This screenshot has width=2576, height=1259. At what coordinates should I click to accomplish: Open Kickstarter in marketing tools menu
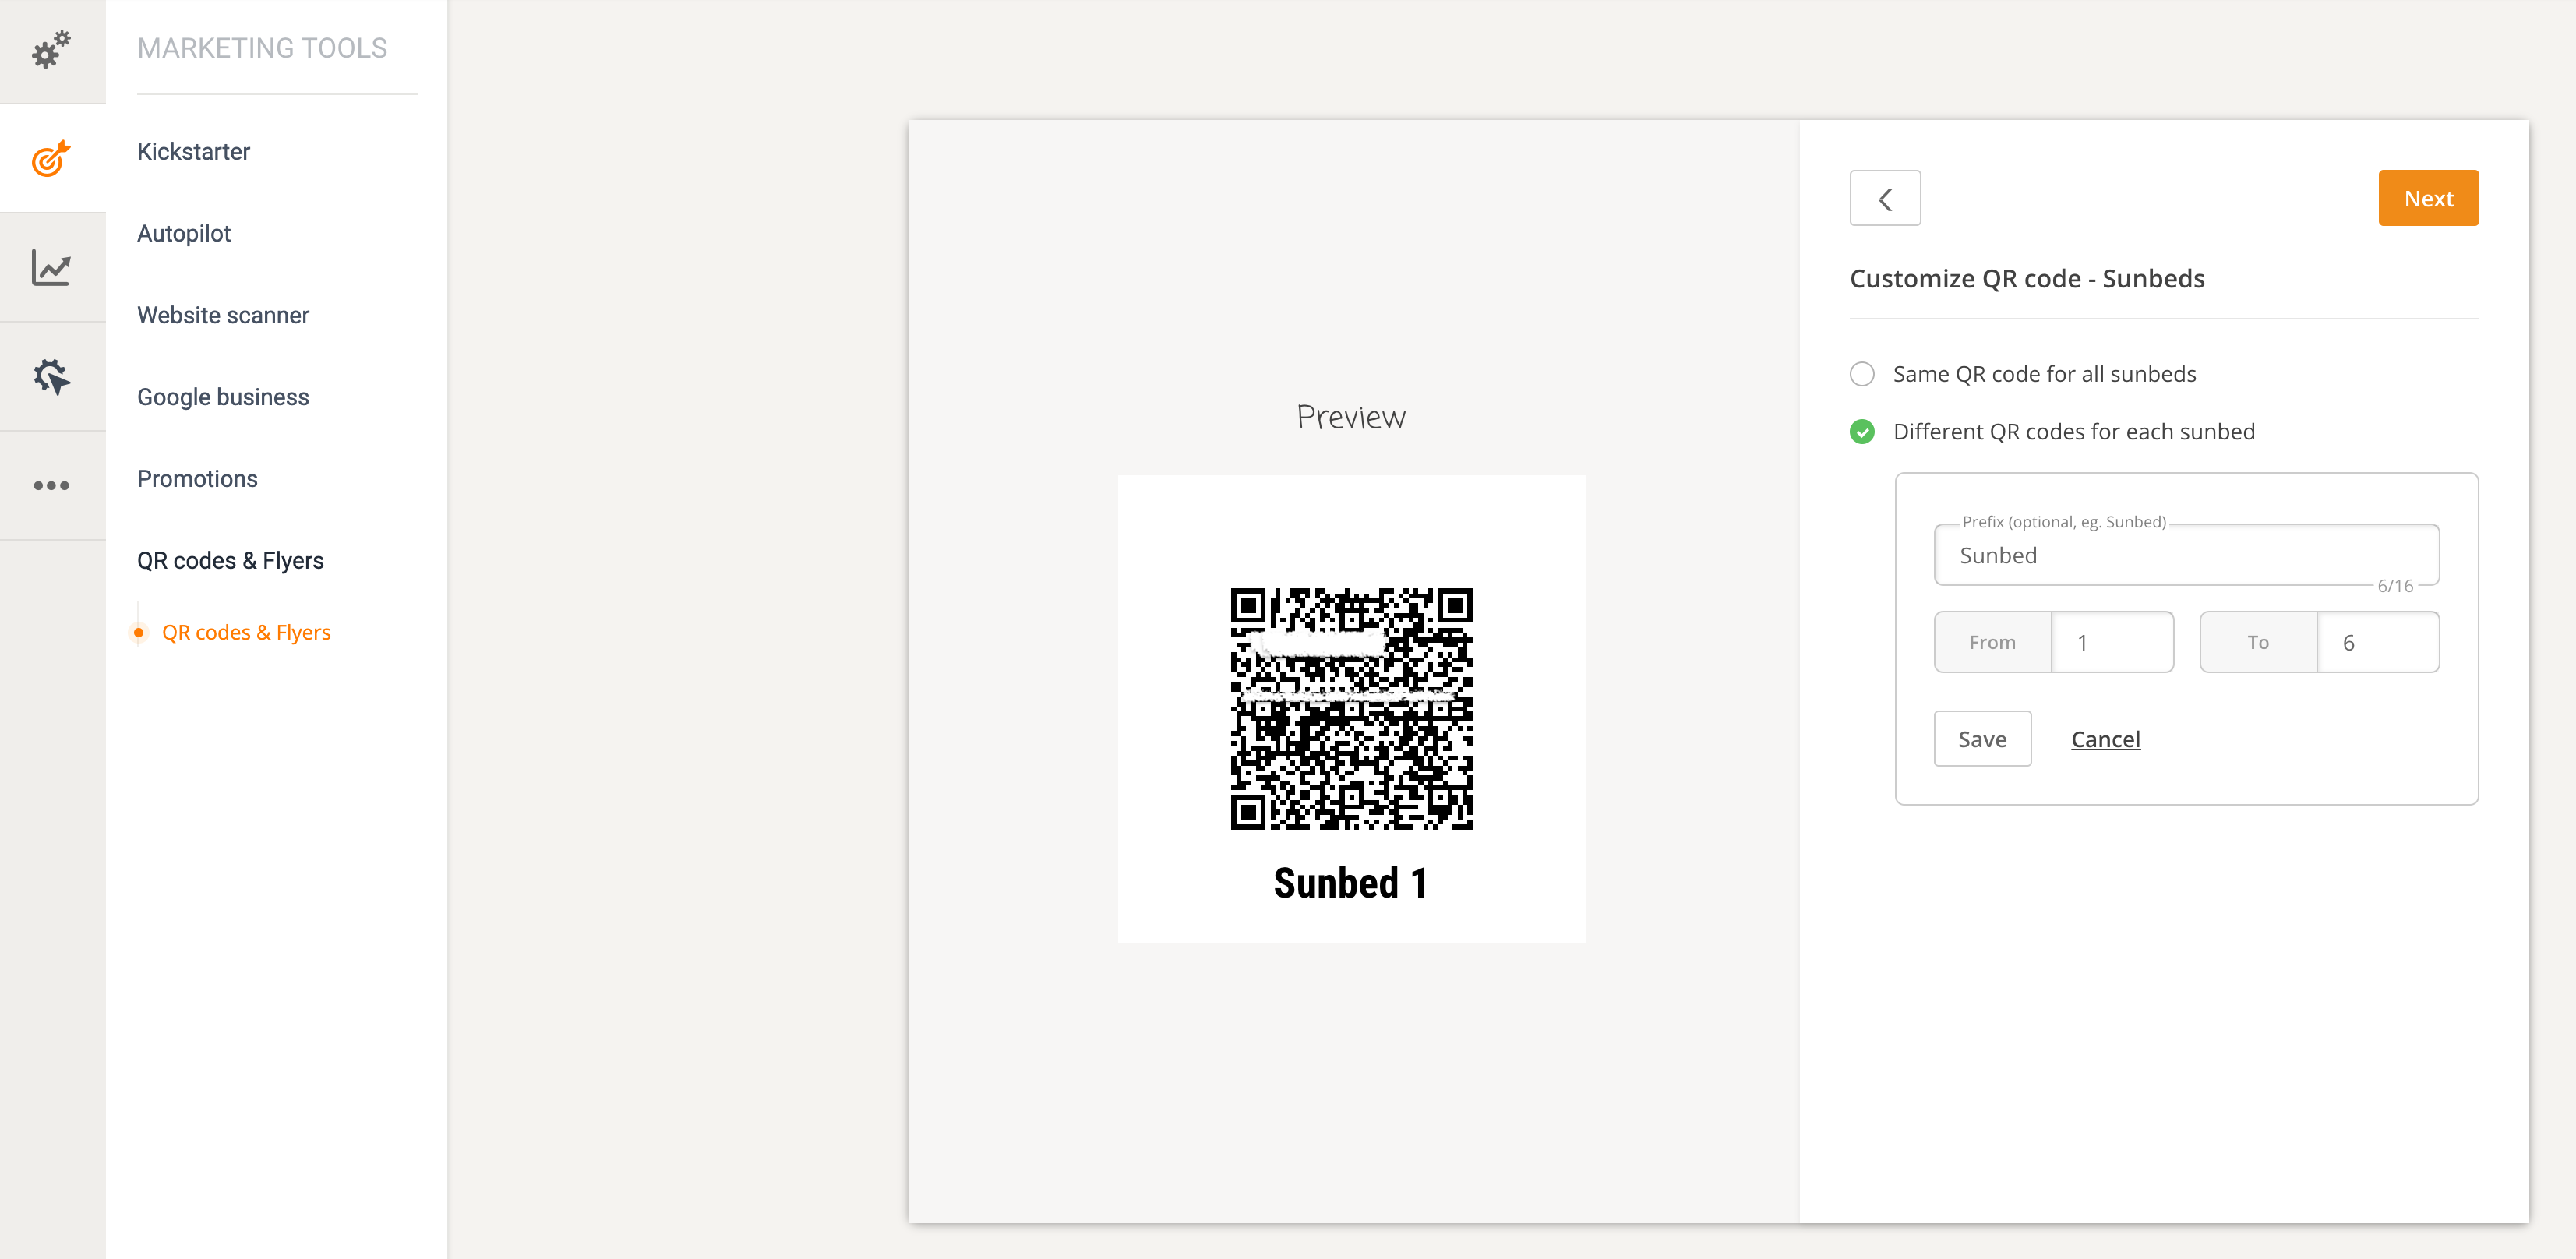coord(193,152)
